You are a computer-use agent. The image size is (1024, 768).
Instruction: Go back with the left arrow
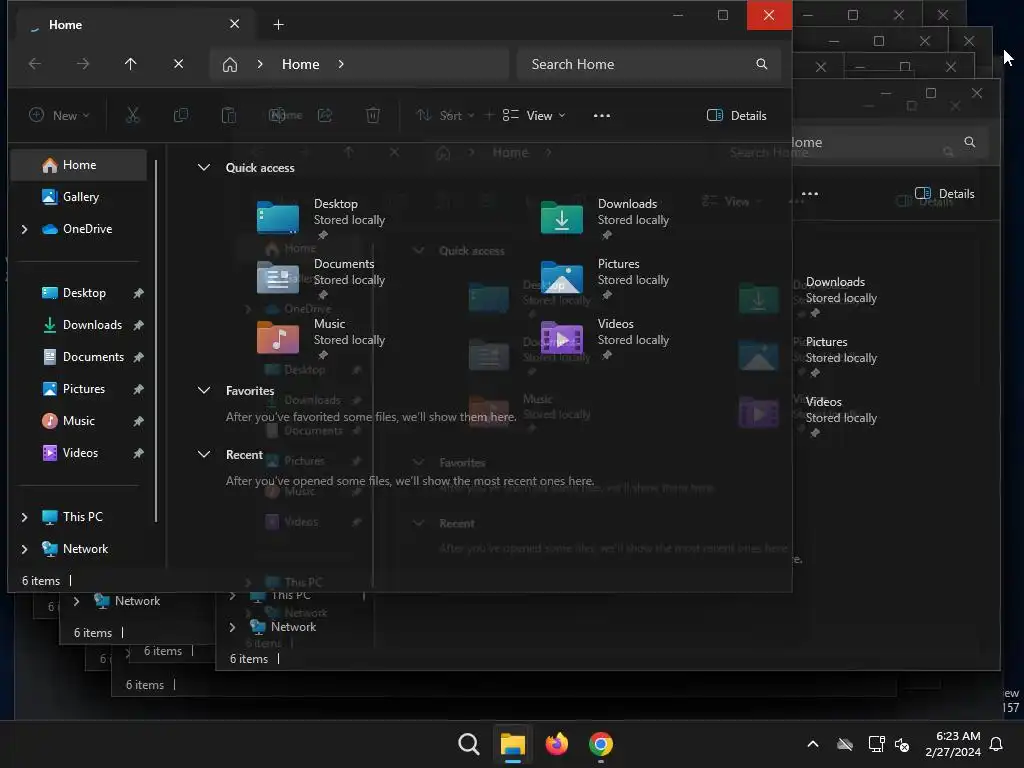click(35, 64)
